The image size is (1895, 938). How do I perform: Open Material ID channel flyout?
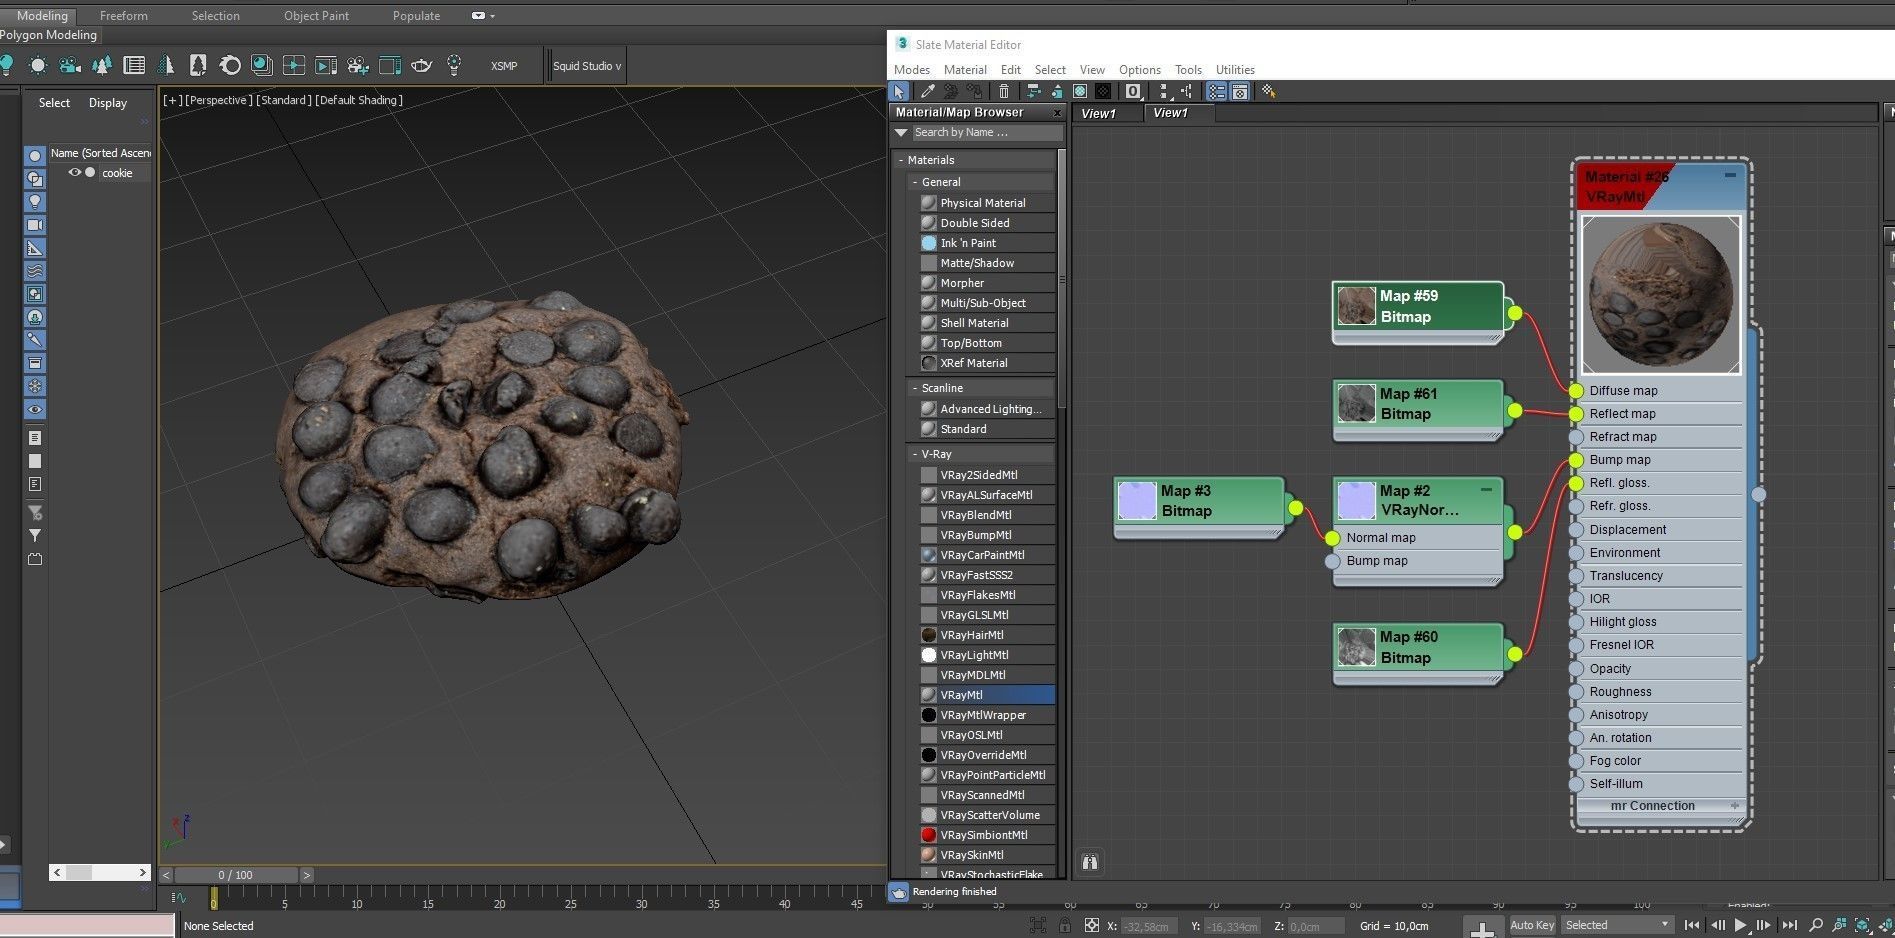point(1133,91)
